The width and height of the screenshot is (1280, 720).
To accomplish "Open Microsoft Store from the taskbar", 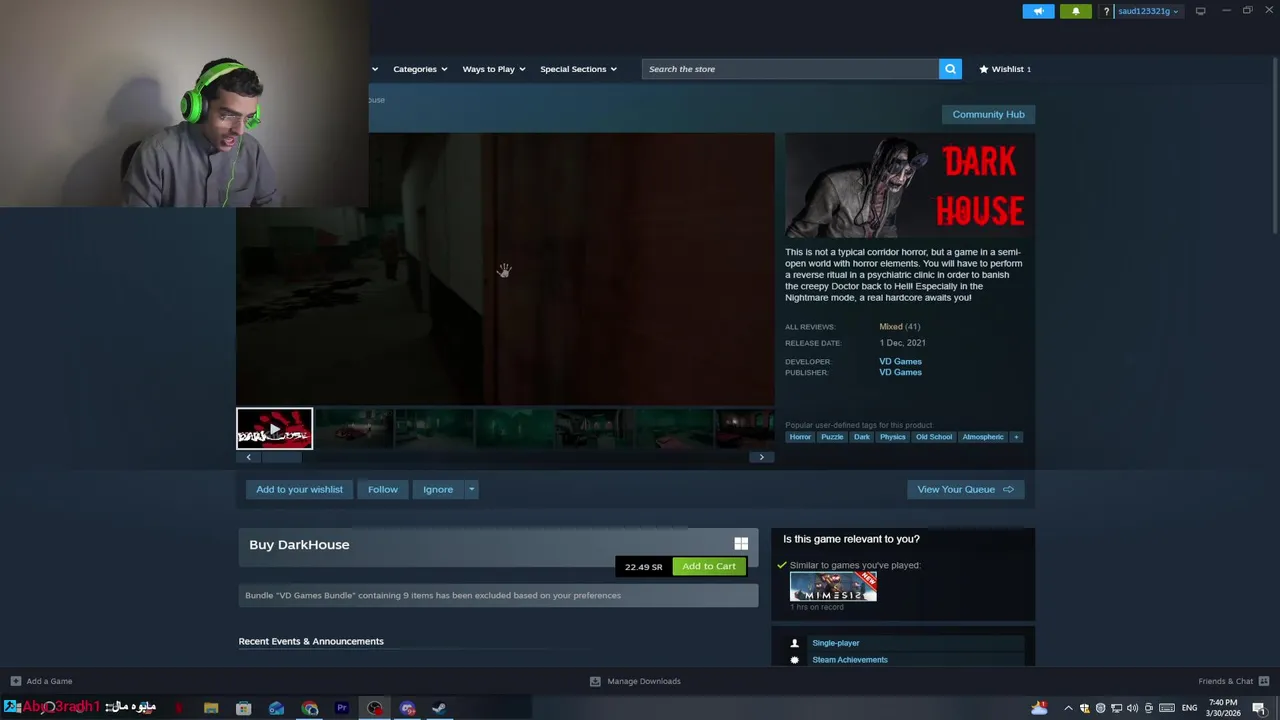I will pos(243,708).
